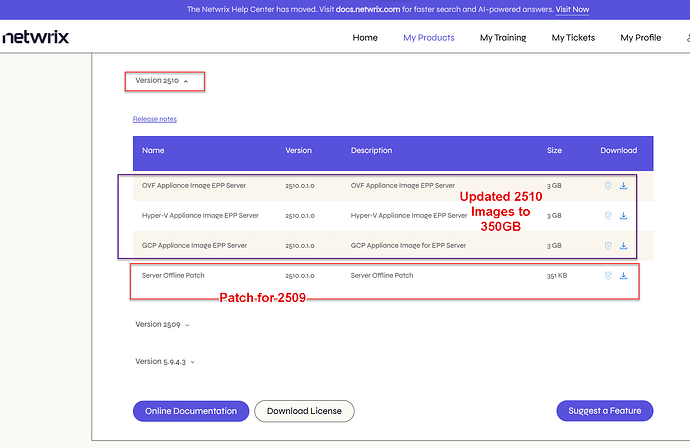Viewport: 690px width, 448px height.
Task: Download the Server Offline Patch file
Action: [624, 275]
